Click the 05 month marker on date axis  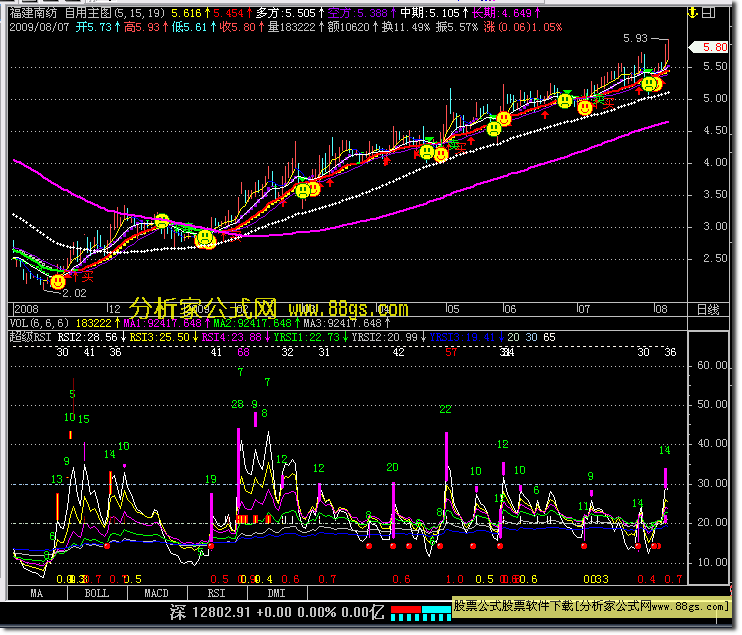pos(453,309)
